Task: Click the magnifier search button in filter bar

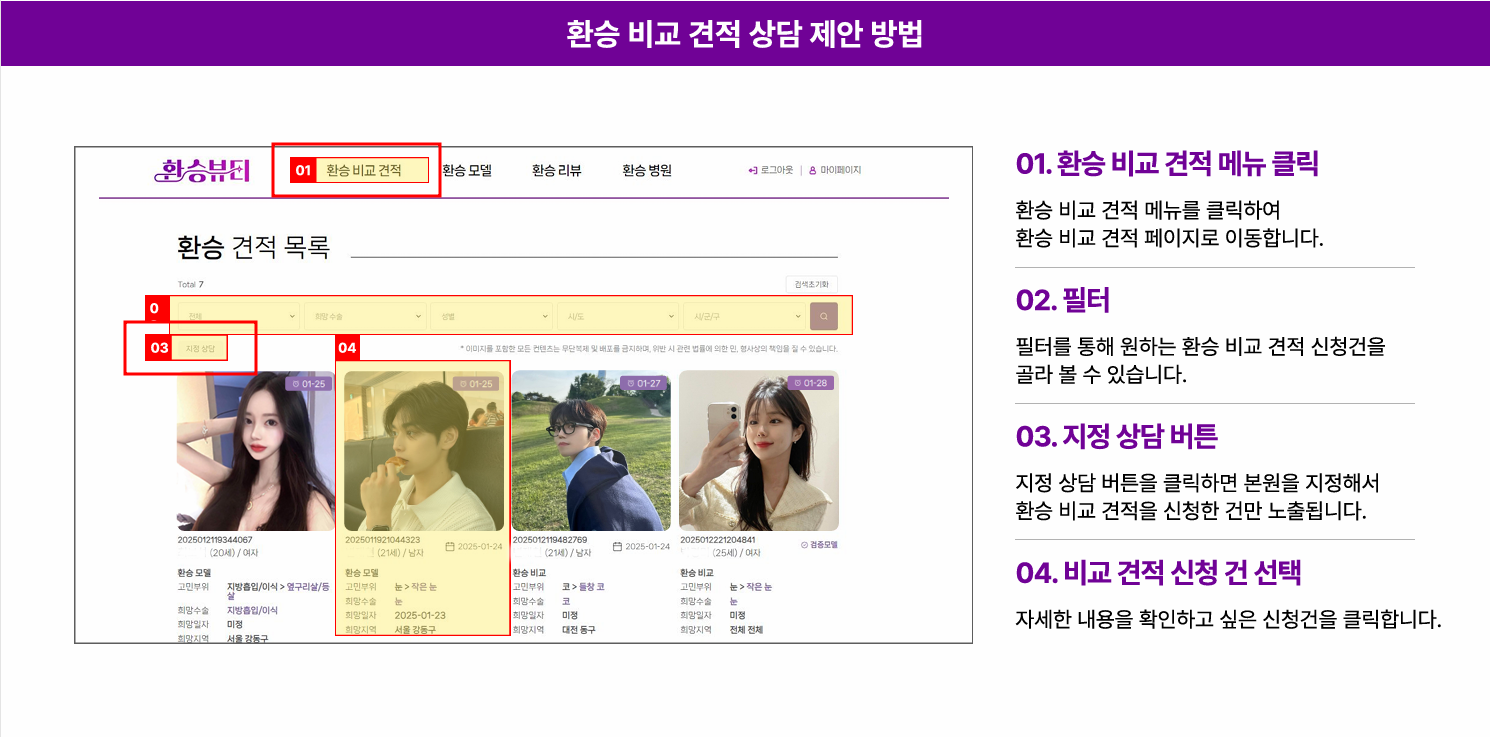Action: [x=823, y=316]
